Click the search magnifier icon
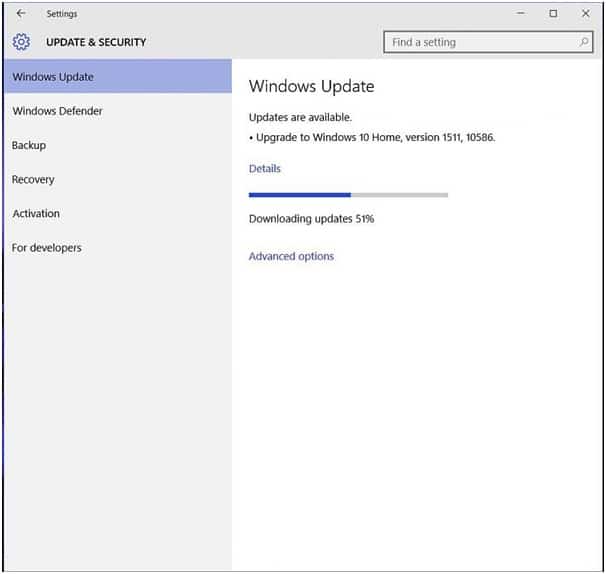606x574 pixels. [x=584, y=42]
